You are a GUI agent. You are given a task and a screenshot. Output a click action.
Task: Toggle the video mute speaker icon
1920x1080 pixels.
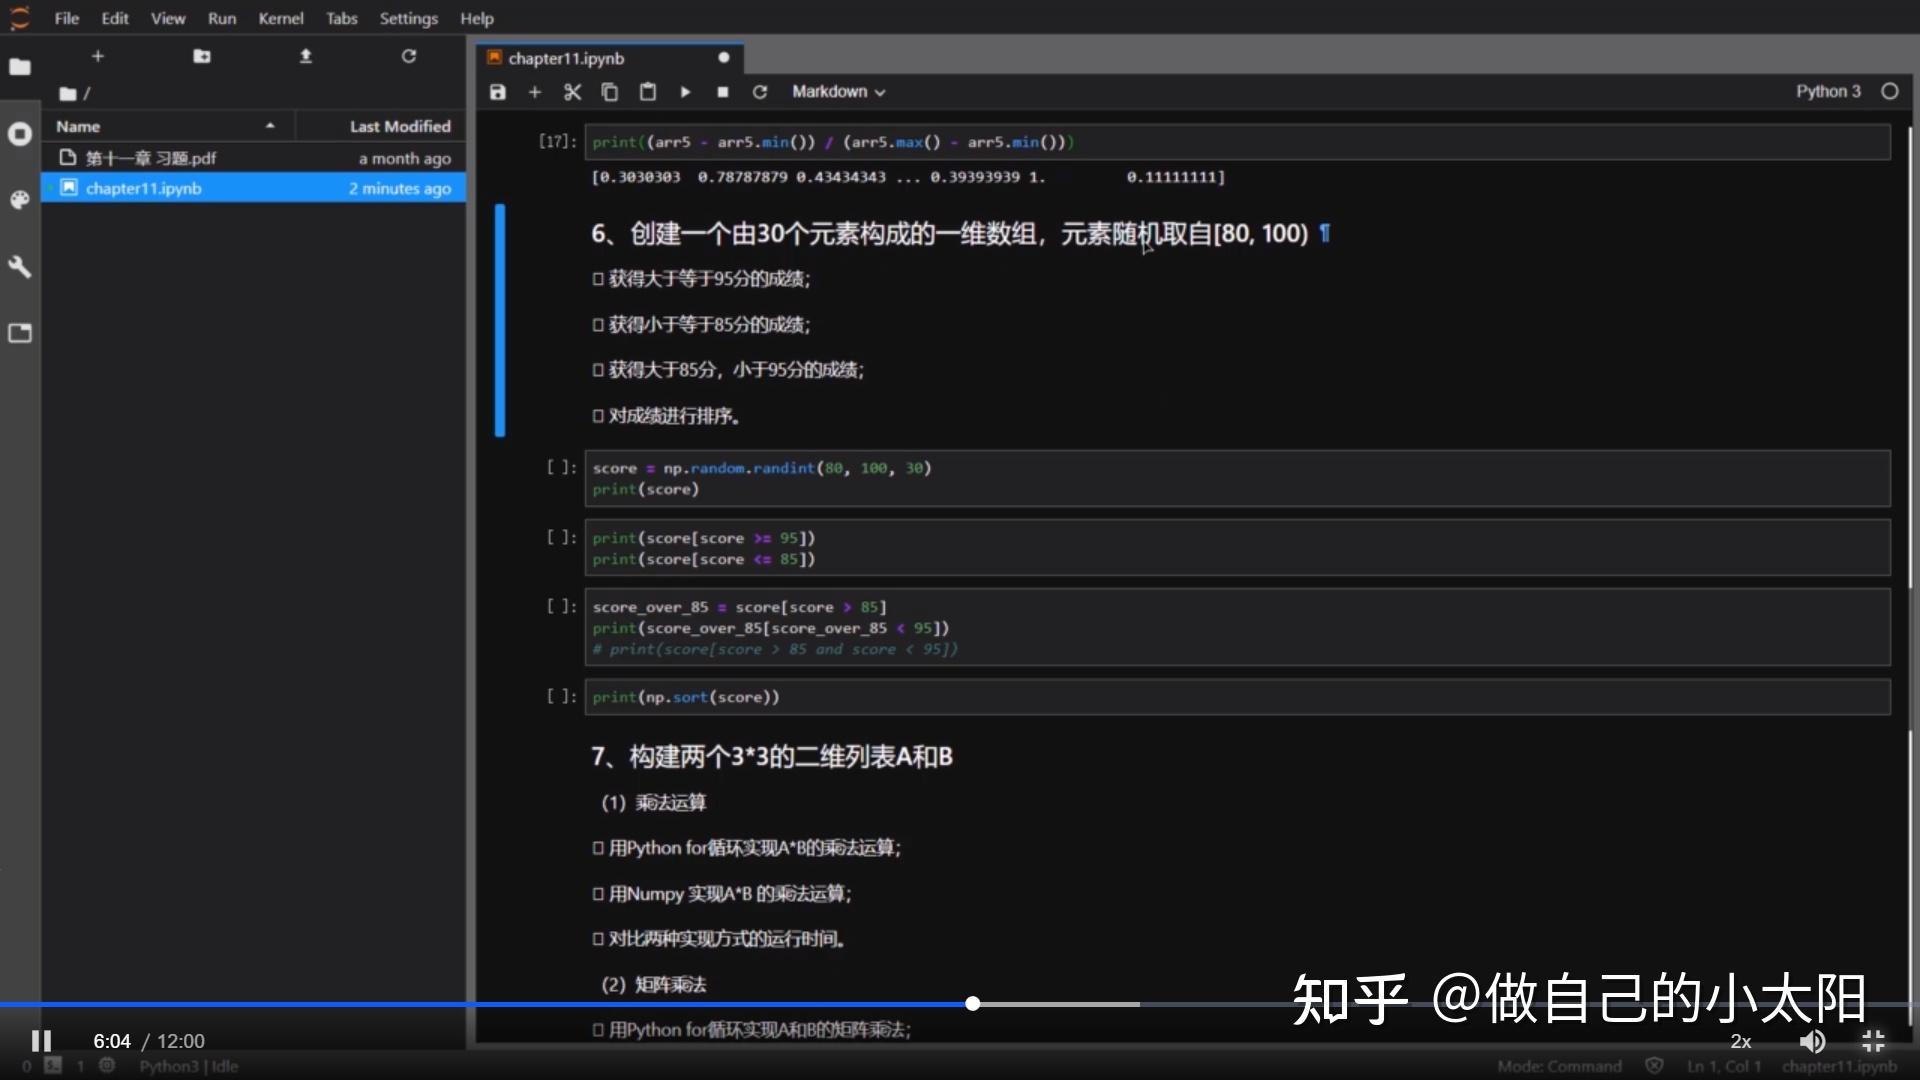(1811, 1041)
